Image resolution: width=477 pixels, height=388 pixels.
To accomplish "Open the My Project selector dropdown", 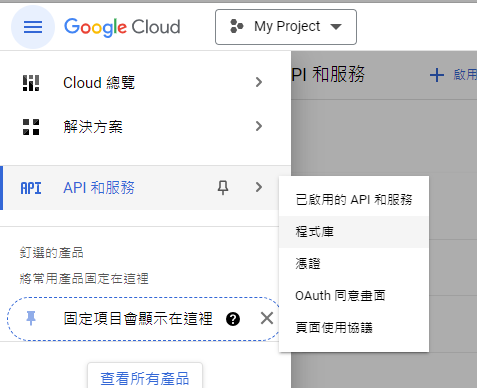I will (x=286, y=27).
